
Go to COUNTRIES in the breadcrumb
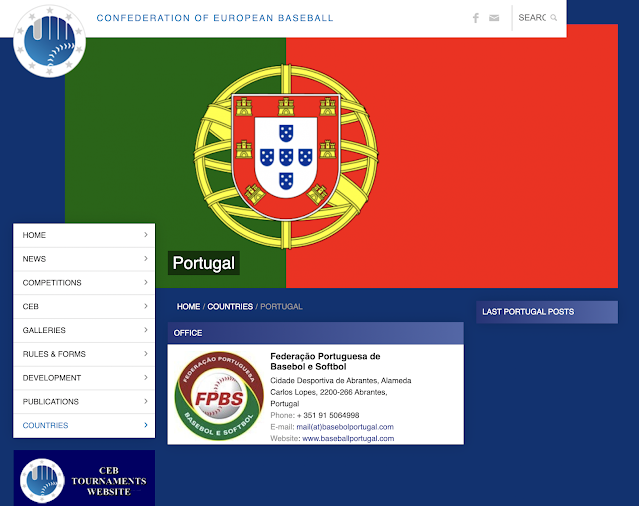(230, 306)
